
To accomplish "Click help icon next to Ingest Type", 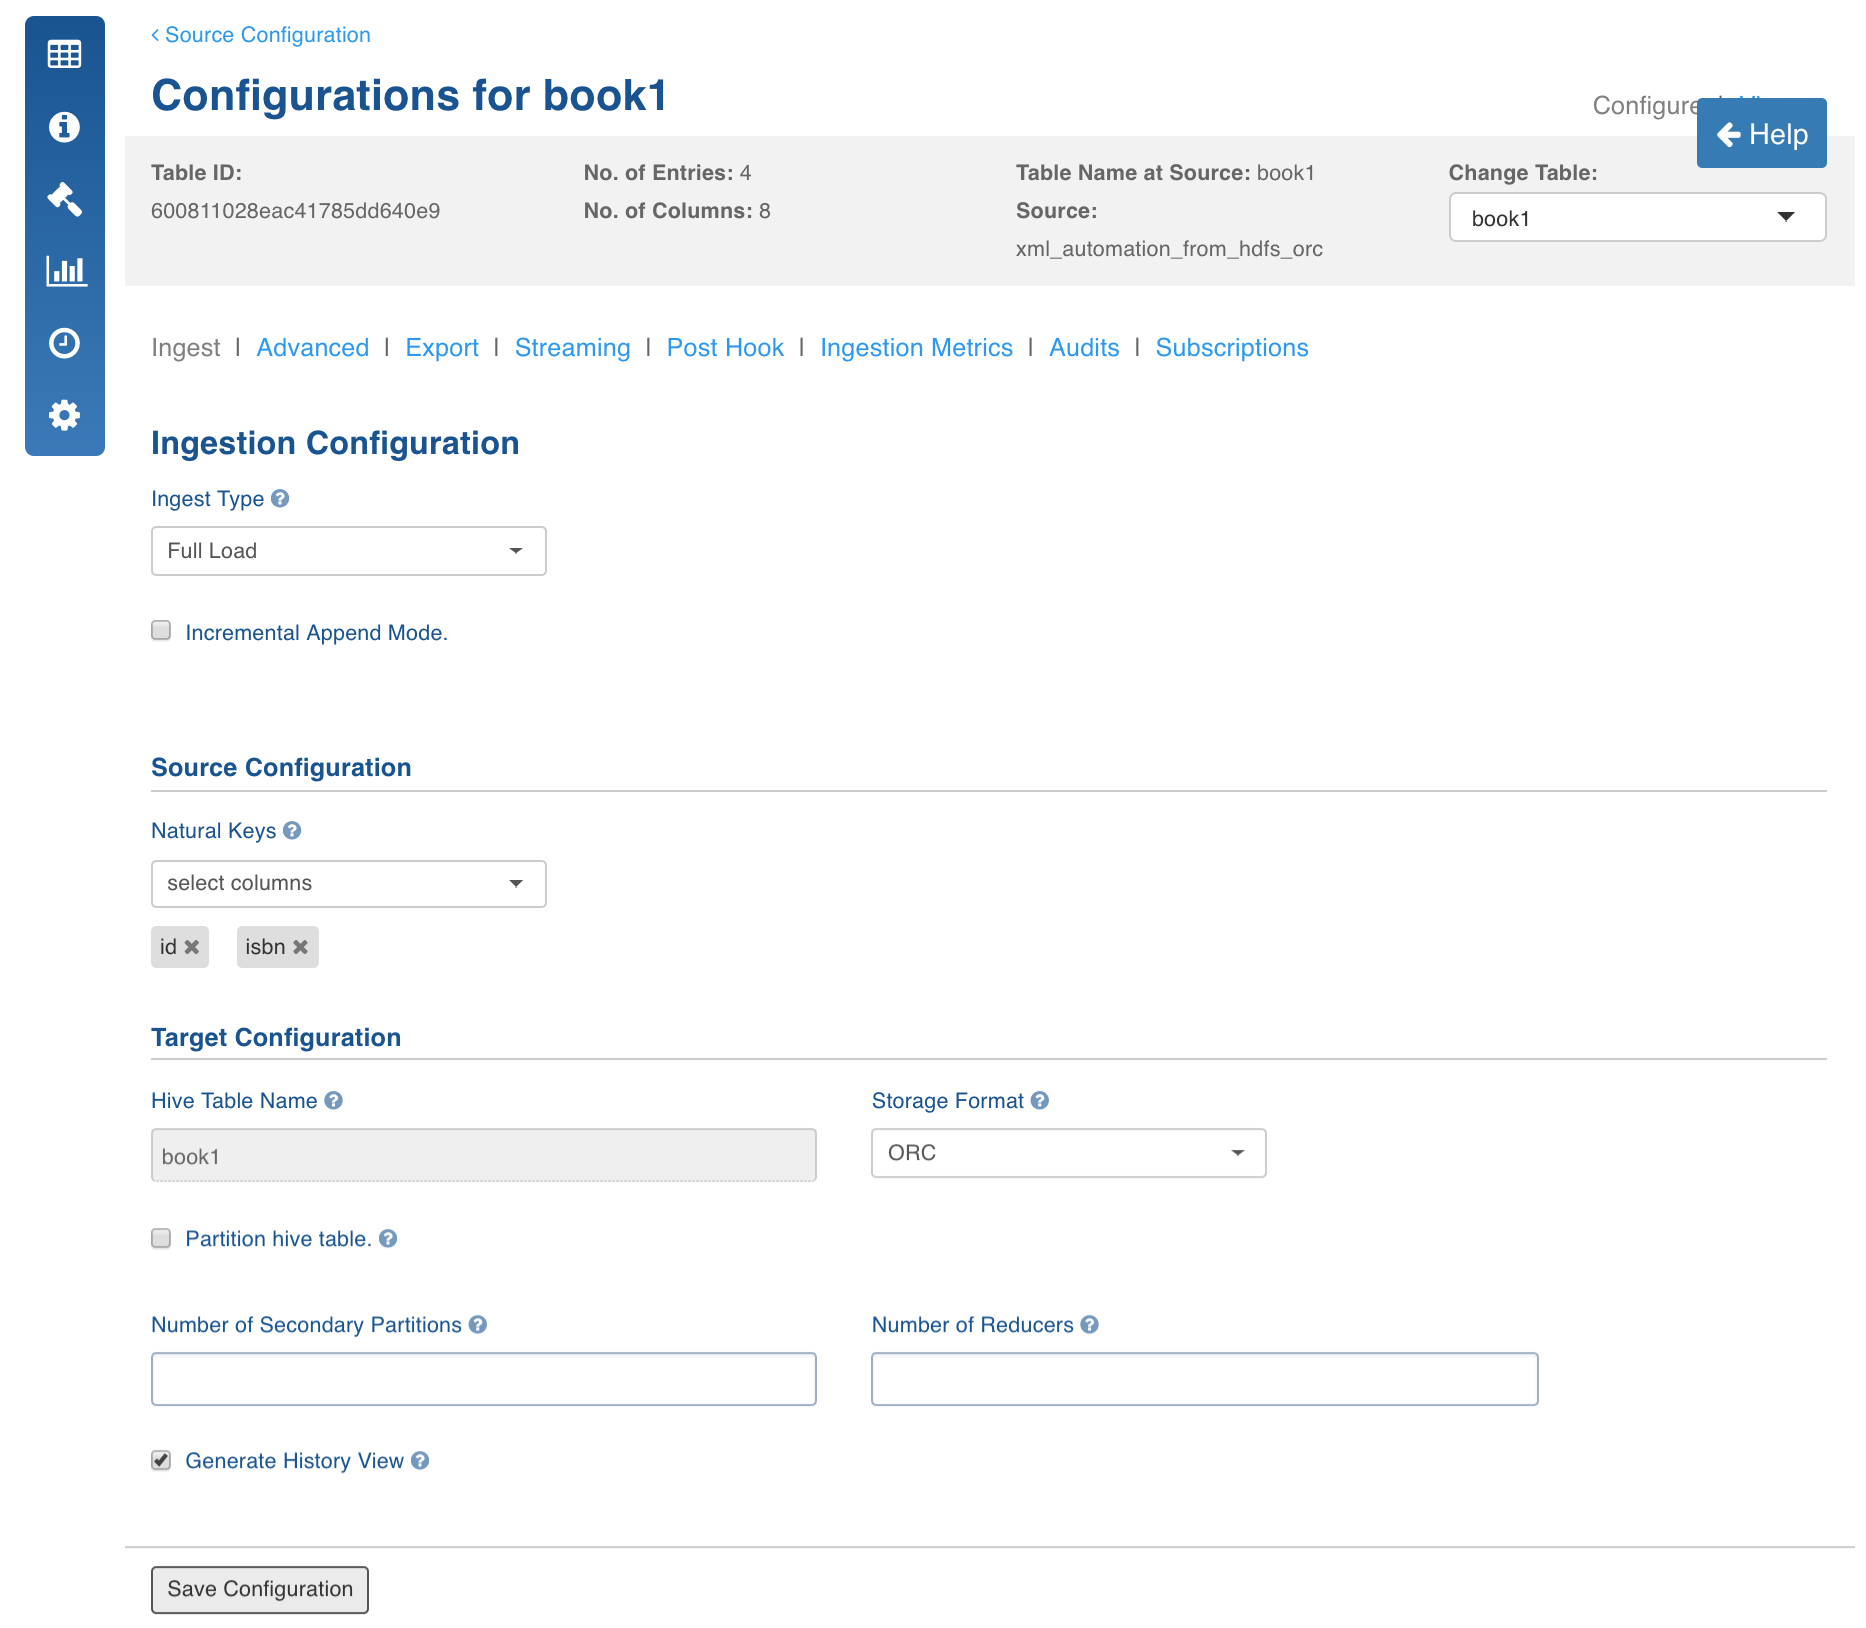I will [280, 498].
